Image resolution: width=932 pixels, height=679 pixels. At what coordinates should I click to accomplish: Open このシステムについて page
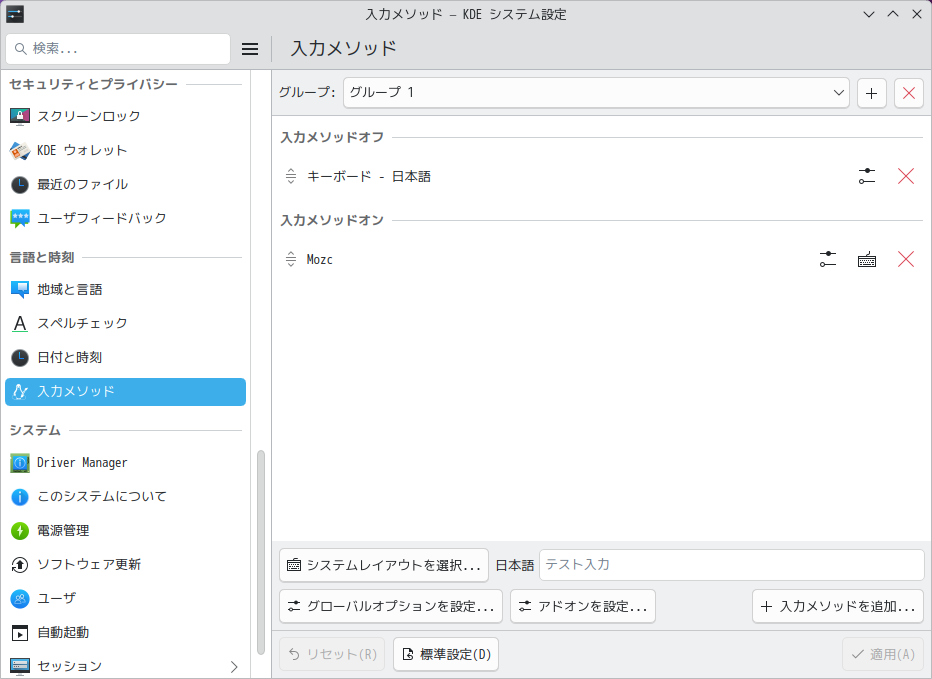[125, 496]
